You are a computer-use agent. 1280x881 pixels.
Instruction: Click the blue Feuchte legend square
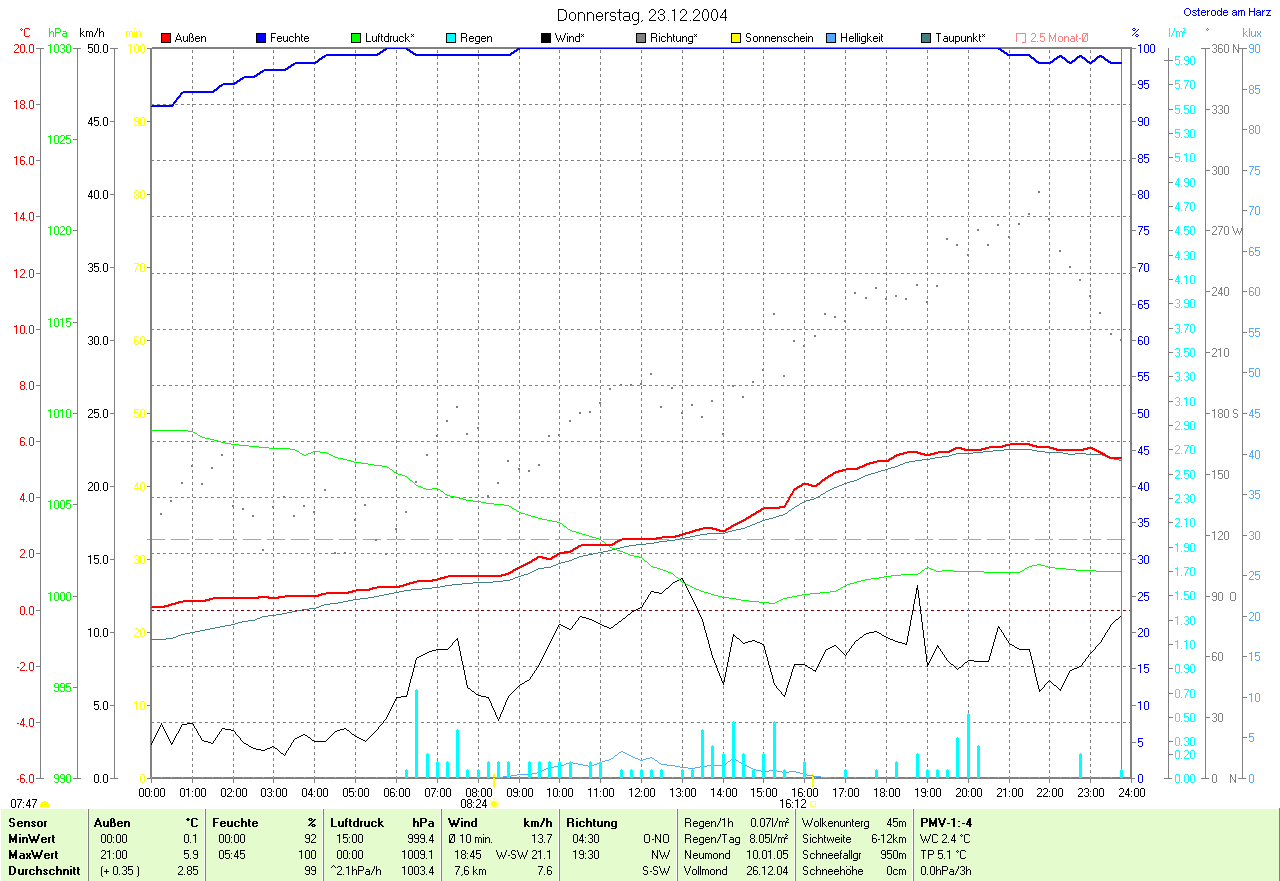[261, 38]
